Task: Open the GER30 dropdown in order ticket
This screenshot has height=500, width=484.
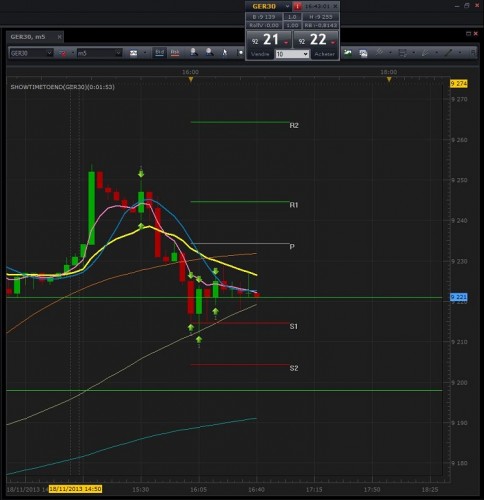Action: (x=287, y=6)
